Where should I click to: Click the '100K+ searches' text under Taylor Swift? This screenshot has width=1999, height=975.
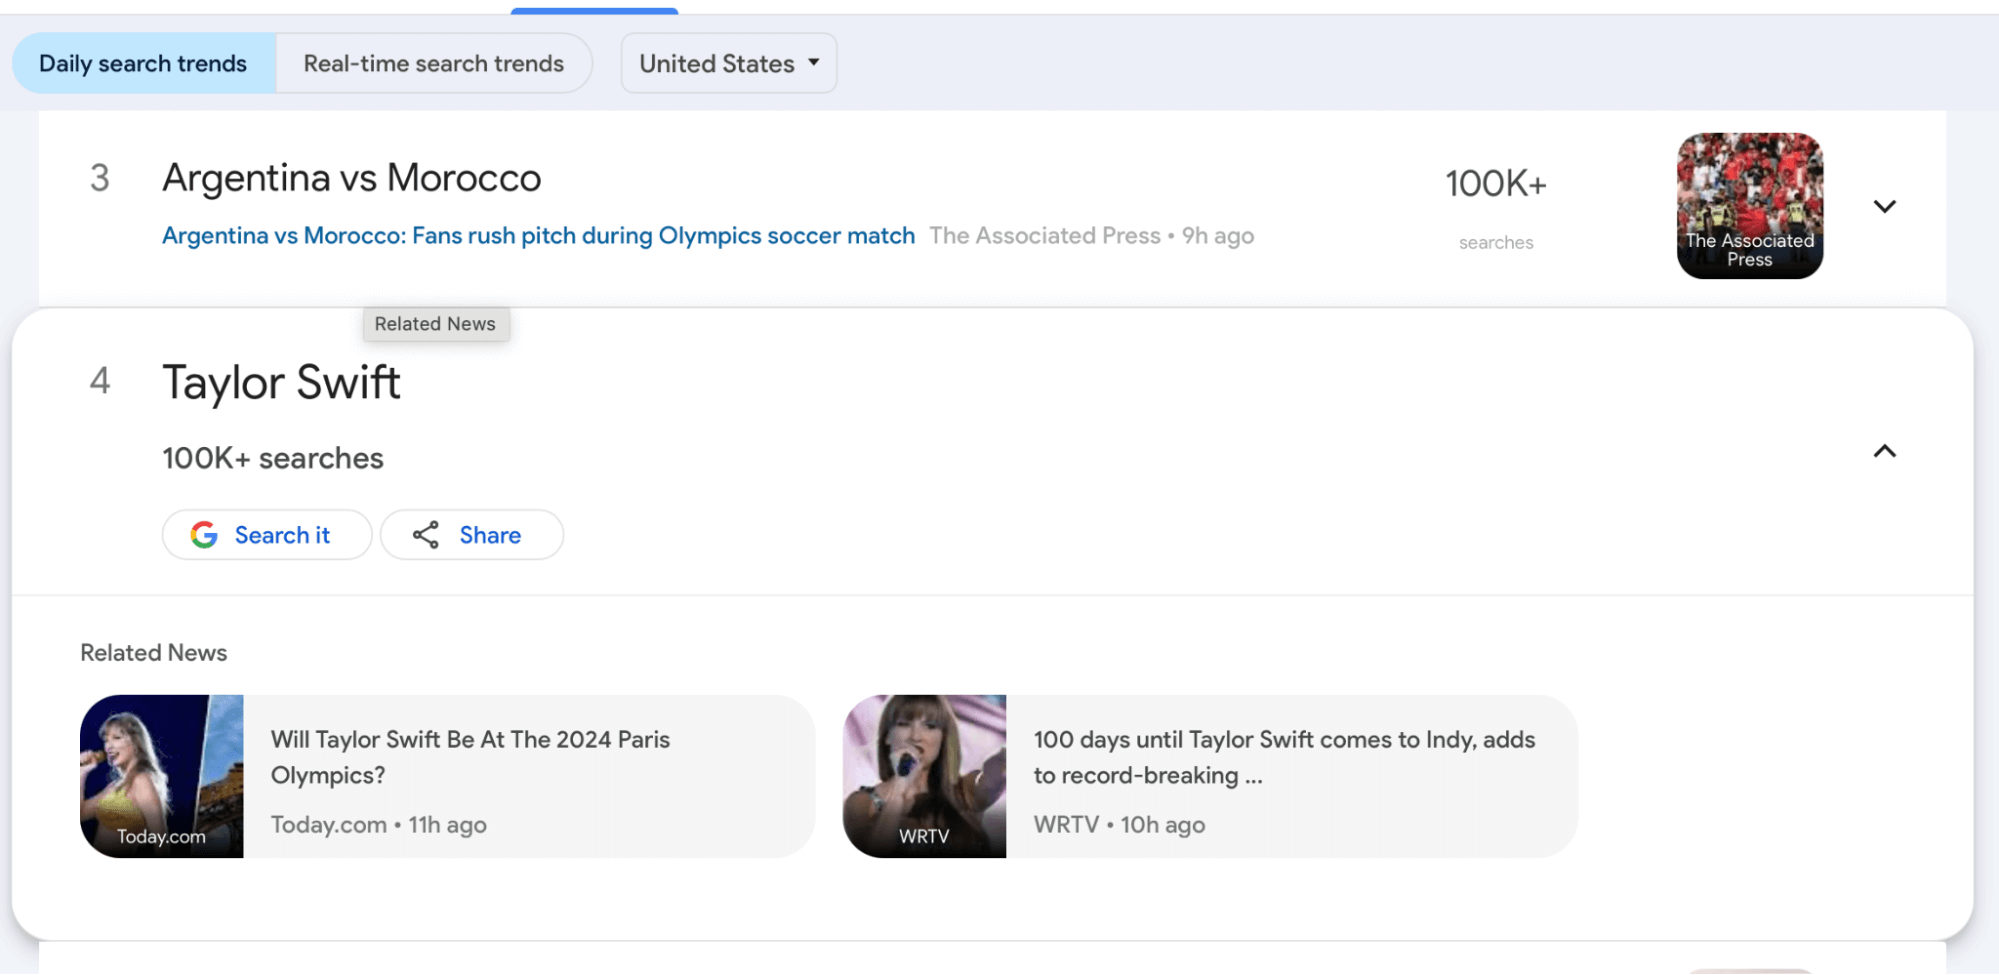pyautogui.click(x=273, y=458)
